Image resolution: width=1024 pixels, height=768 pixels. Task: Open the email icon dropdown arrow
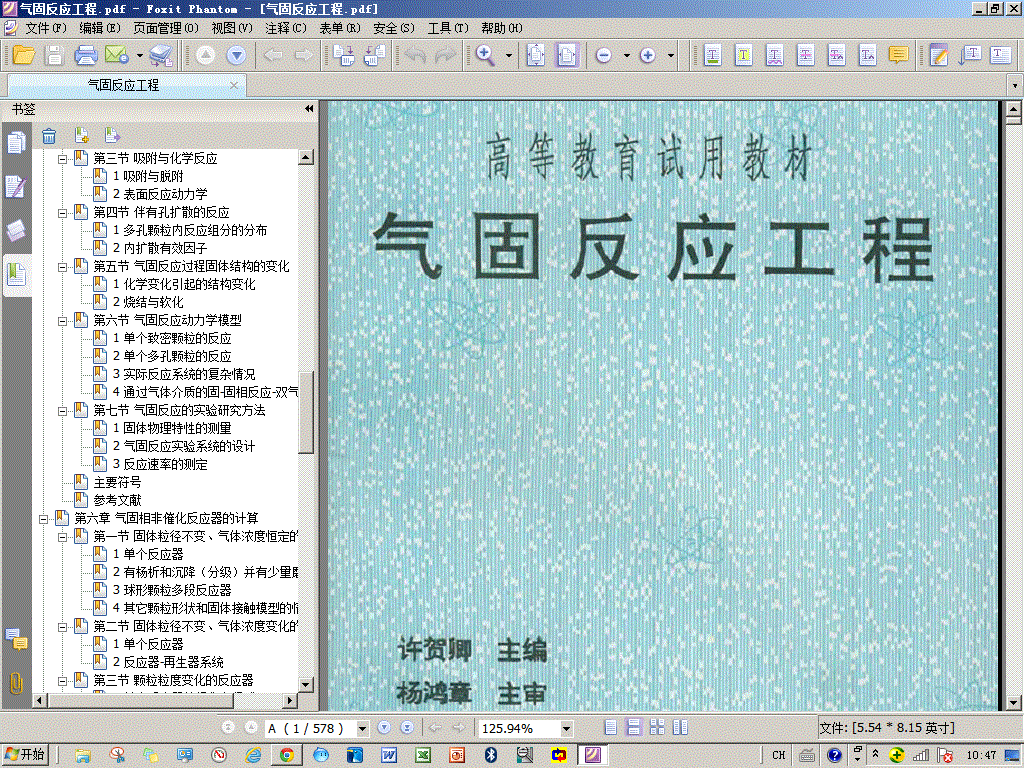pyautogui.click(x=139, y=56)
